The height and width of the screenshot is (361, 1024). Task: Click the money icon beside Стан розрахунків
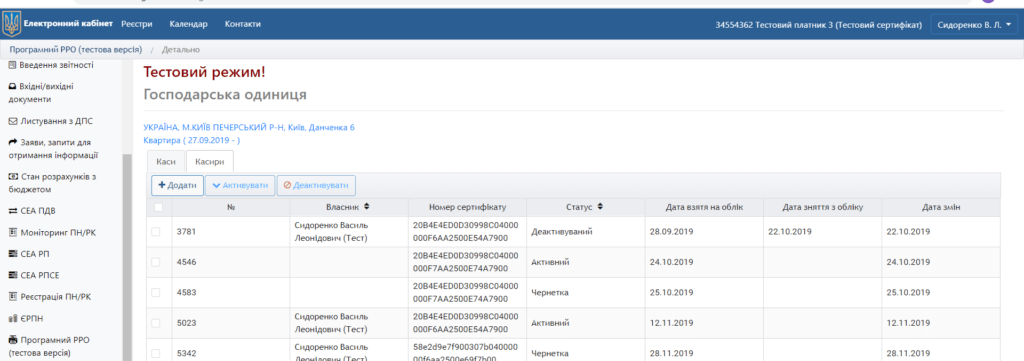coord(13,176)
